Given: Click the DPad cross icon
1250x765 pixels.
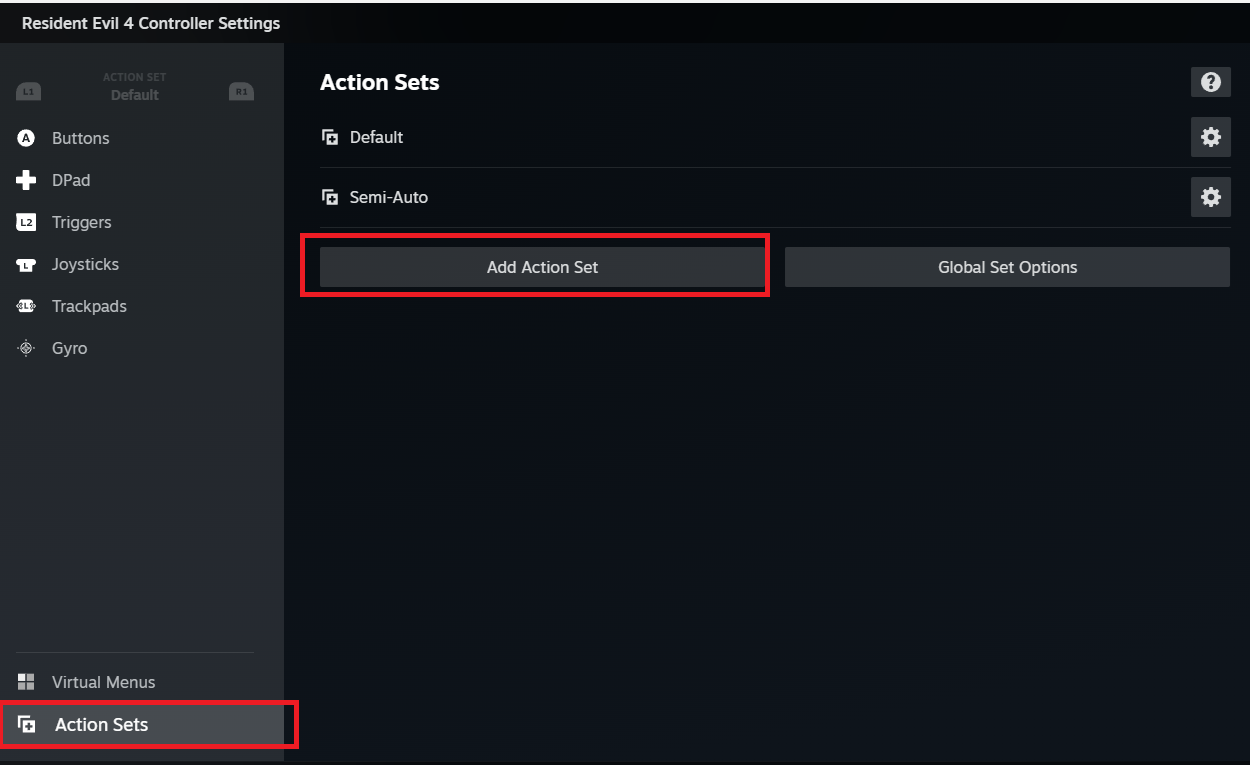Looking at the screenshot, I should point(27,180).
